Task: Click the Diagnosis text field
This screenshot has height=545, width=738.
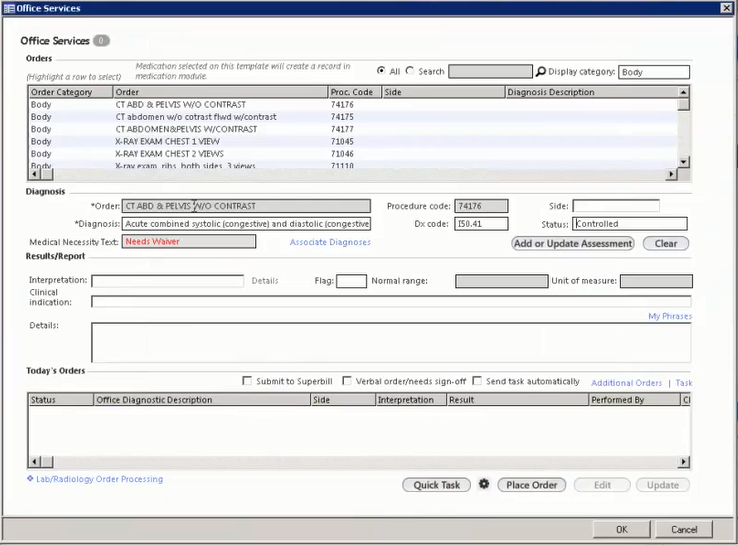Action: (246, 224)
